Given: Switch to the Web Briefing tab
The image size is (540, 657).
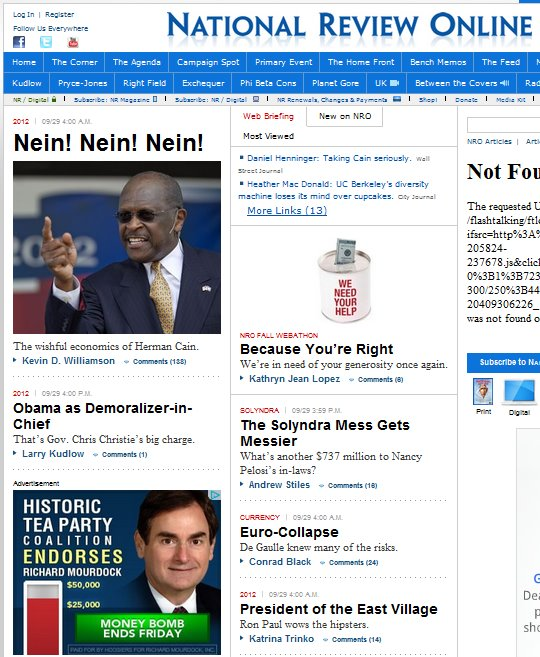Looking at the screenshot, I should pos(268,116).
